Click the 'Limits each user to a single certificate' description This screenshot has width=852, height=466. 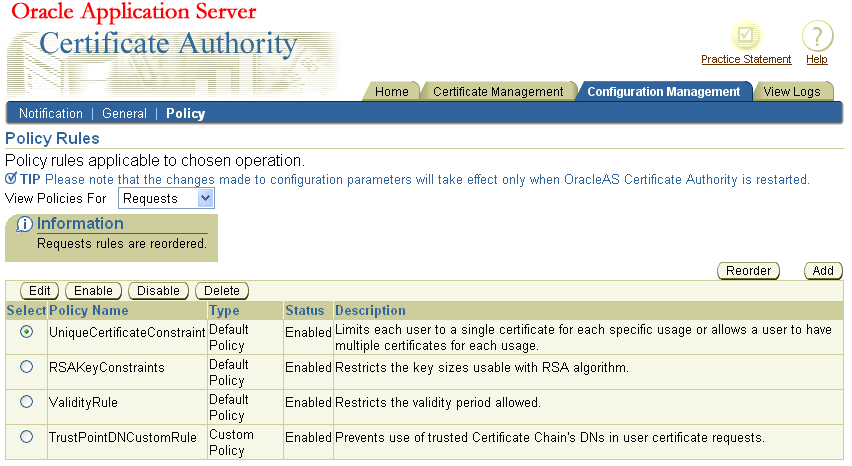click(x=583, y=337)
